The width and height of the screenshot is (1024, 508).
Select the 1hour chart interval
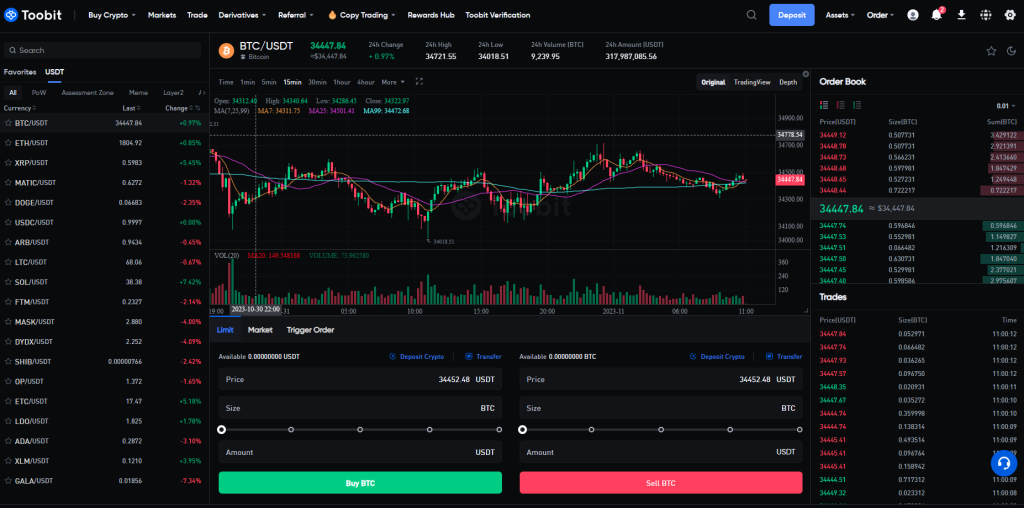pos(342,82)
